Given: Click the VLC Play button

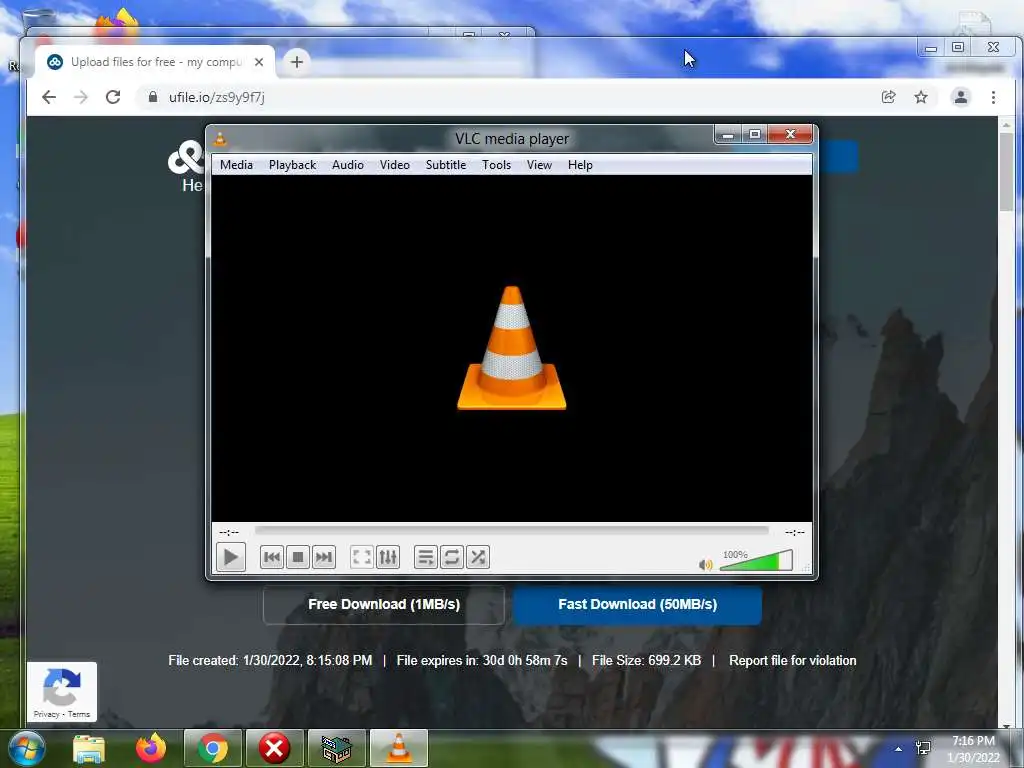Looking at the screenshot, I should (231, 557).
